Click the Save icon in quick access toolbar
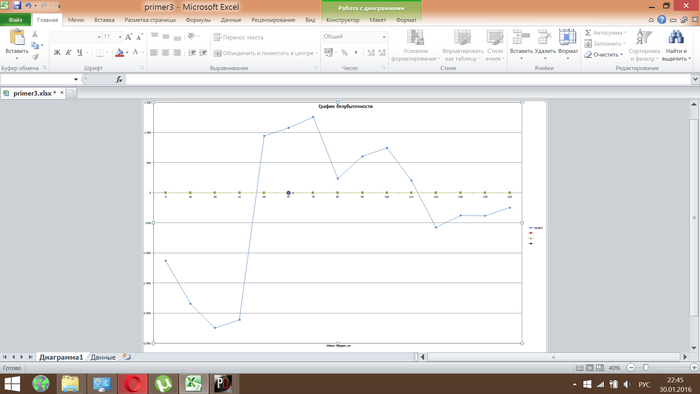 point(17,6)
